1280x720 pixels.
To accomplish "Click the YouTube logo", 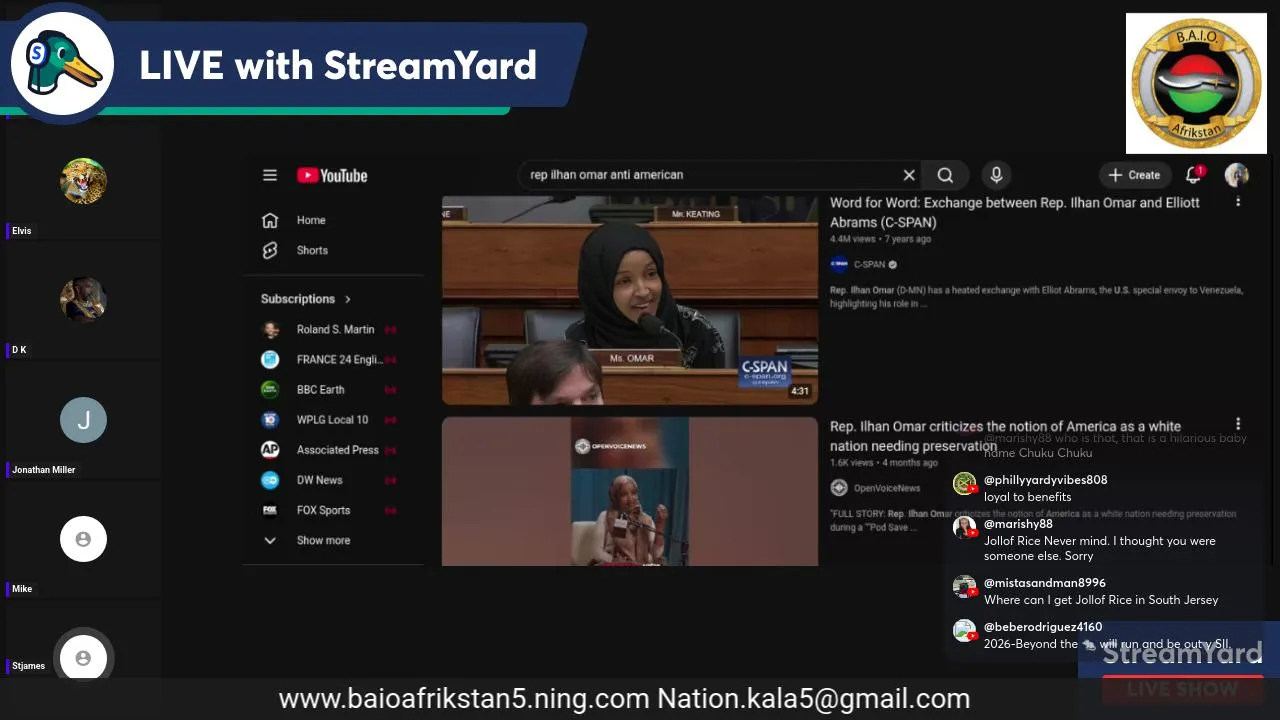I will point(332,175).
